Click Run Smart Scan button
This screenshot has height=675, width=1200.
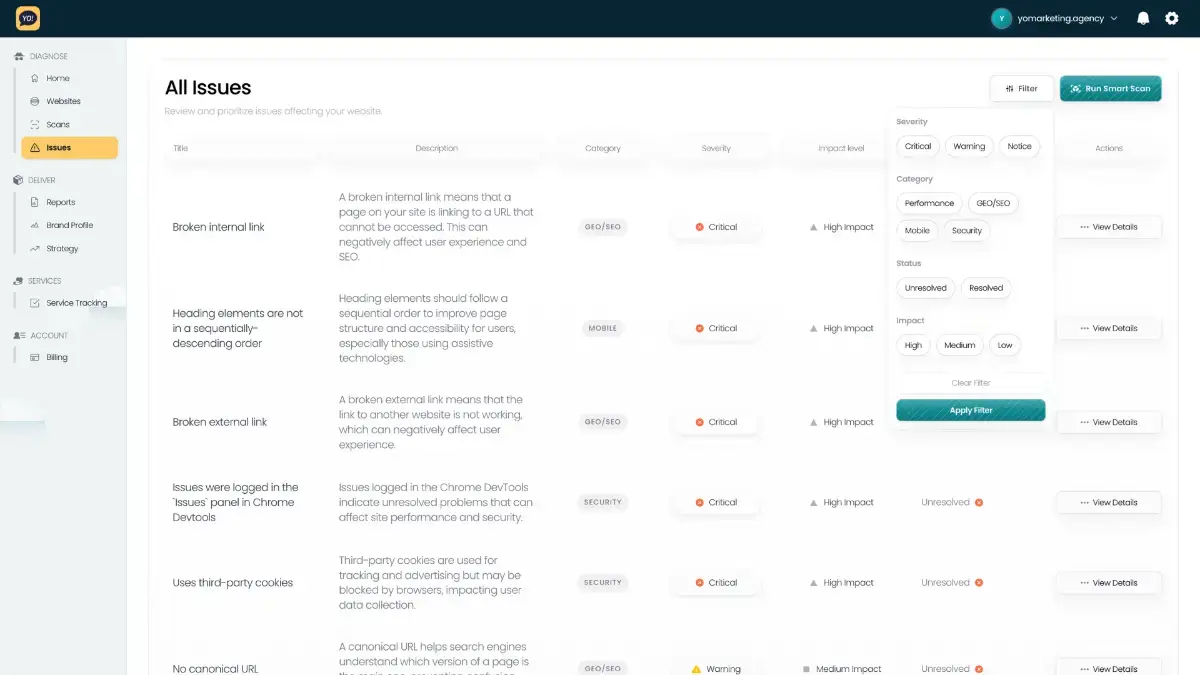pos(1110,88)
